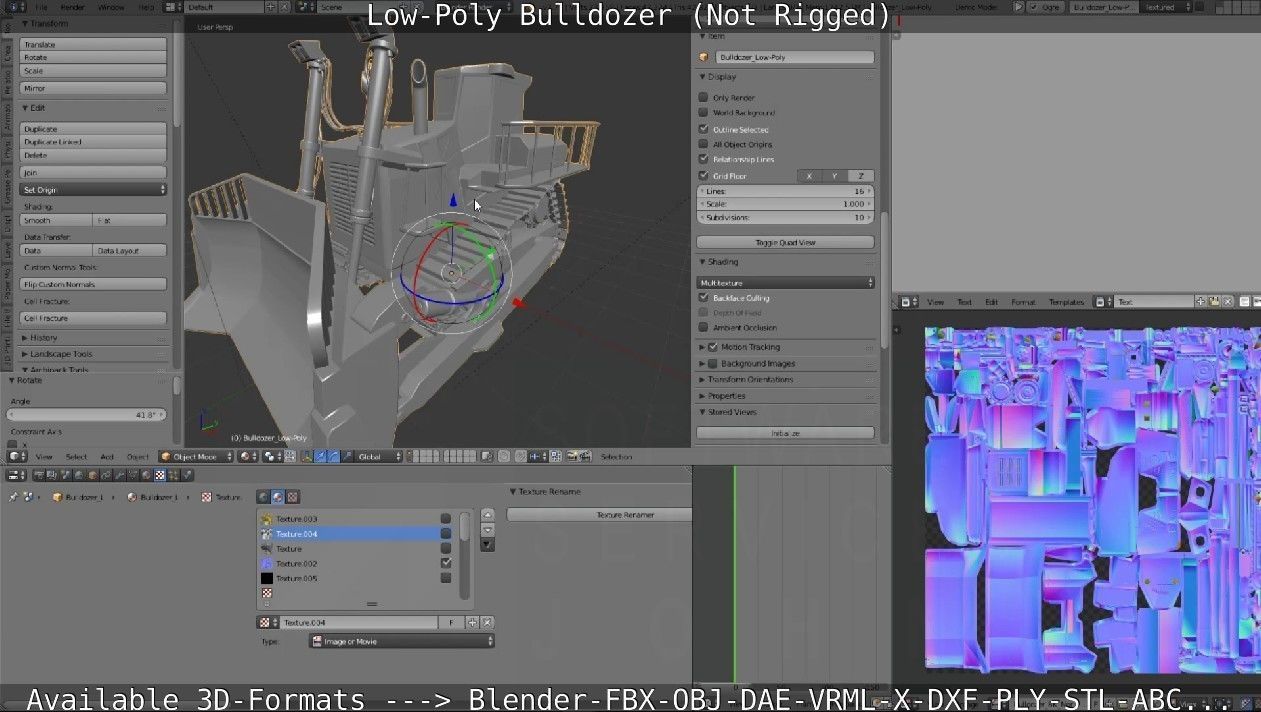Select Texture.003 in texture list

(348, 518)
